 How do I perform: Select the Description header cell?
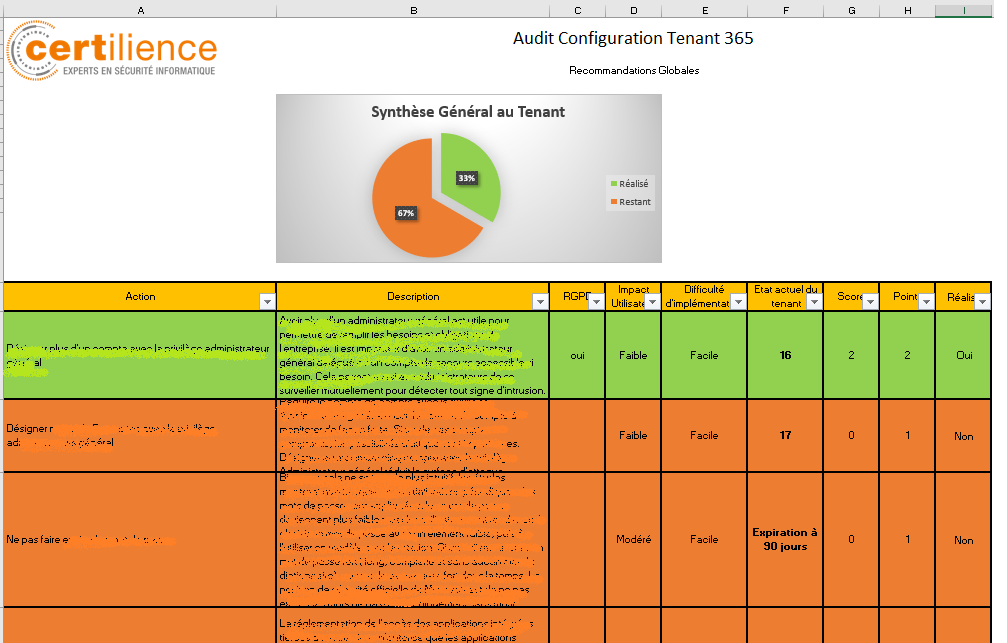pyautogui.click(x=413, y=297)
